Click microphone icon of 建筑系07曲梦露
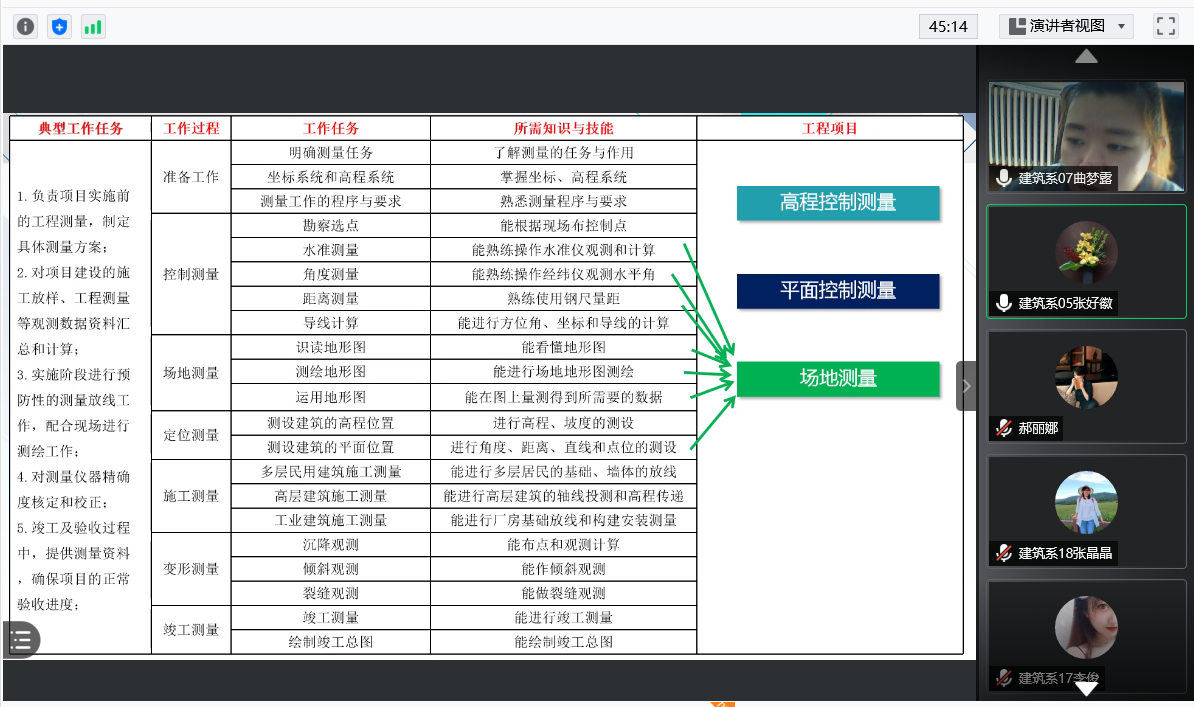Image resolution: width=1194 pixels, height=707 pixels. 1004,178
